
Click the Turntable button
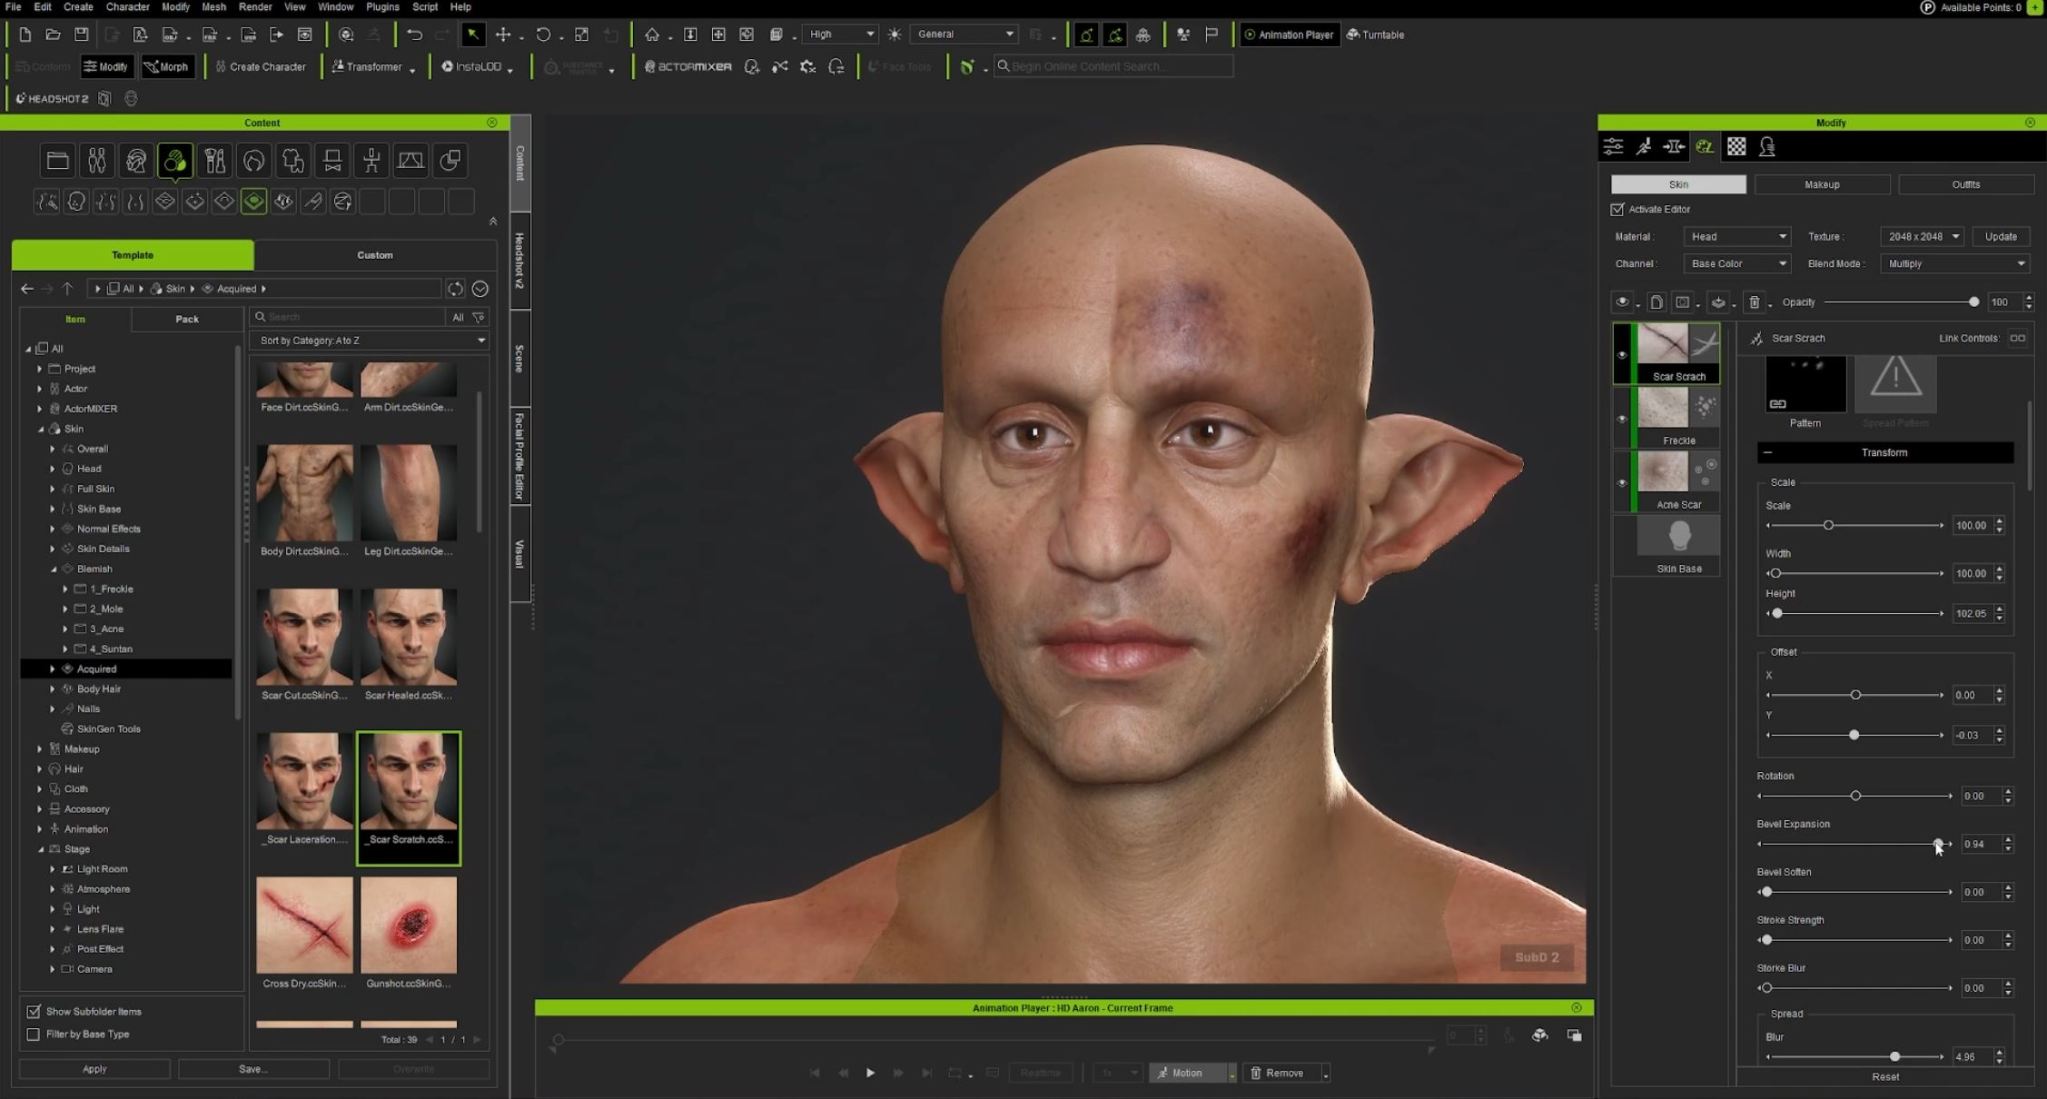coord(1376,34)
